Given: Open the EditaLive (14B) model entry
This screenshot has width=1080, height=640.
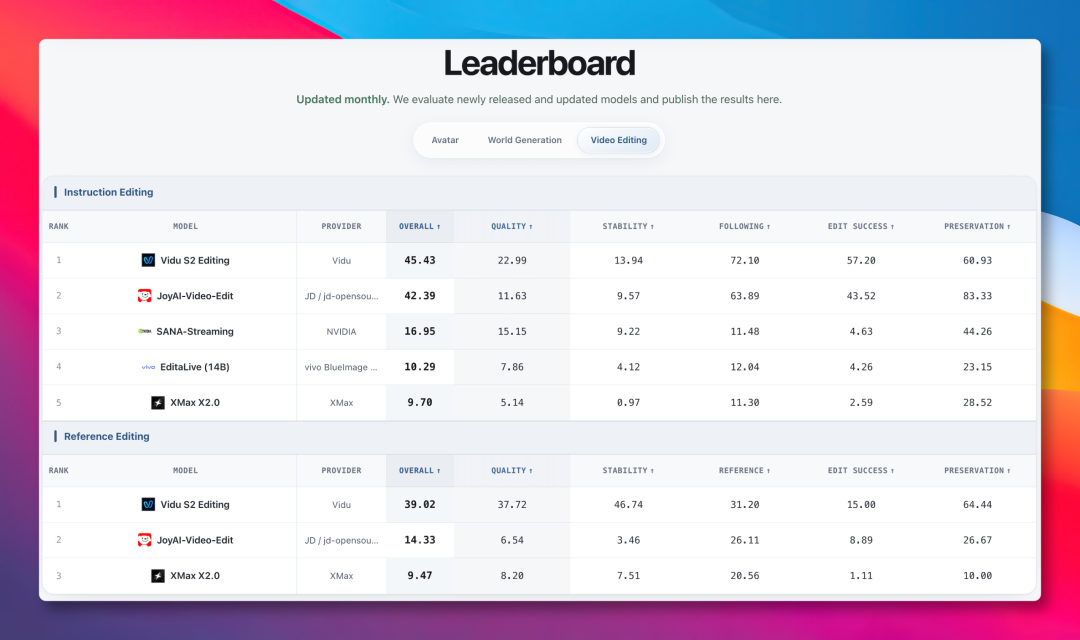Looking at the screenshot, I should point(195,367).
